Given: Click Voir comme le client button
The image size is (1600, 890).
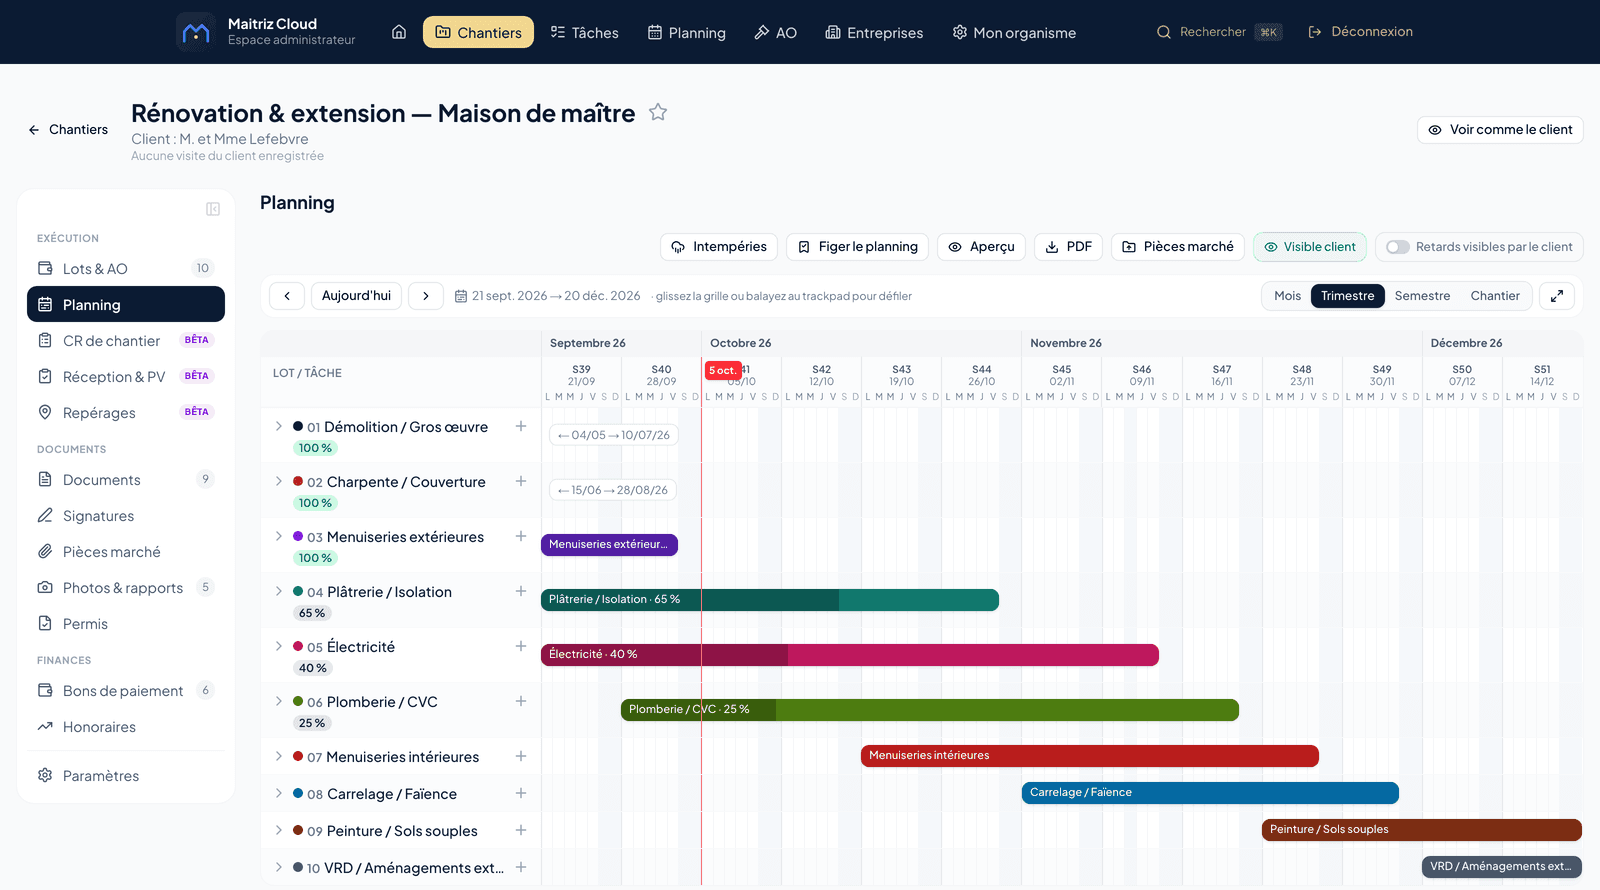Looking at the screenshot, I should point(1500,130).
